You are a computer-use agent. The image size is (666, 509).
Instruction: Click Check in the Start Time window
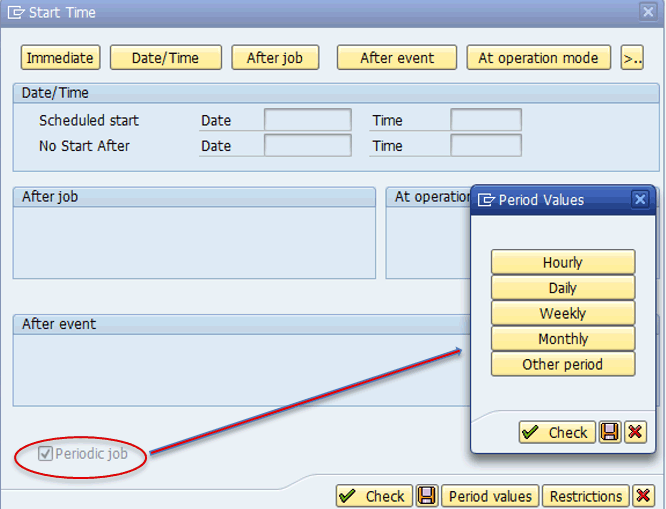coord(374,496)
